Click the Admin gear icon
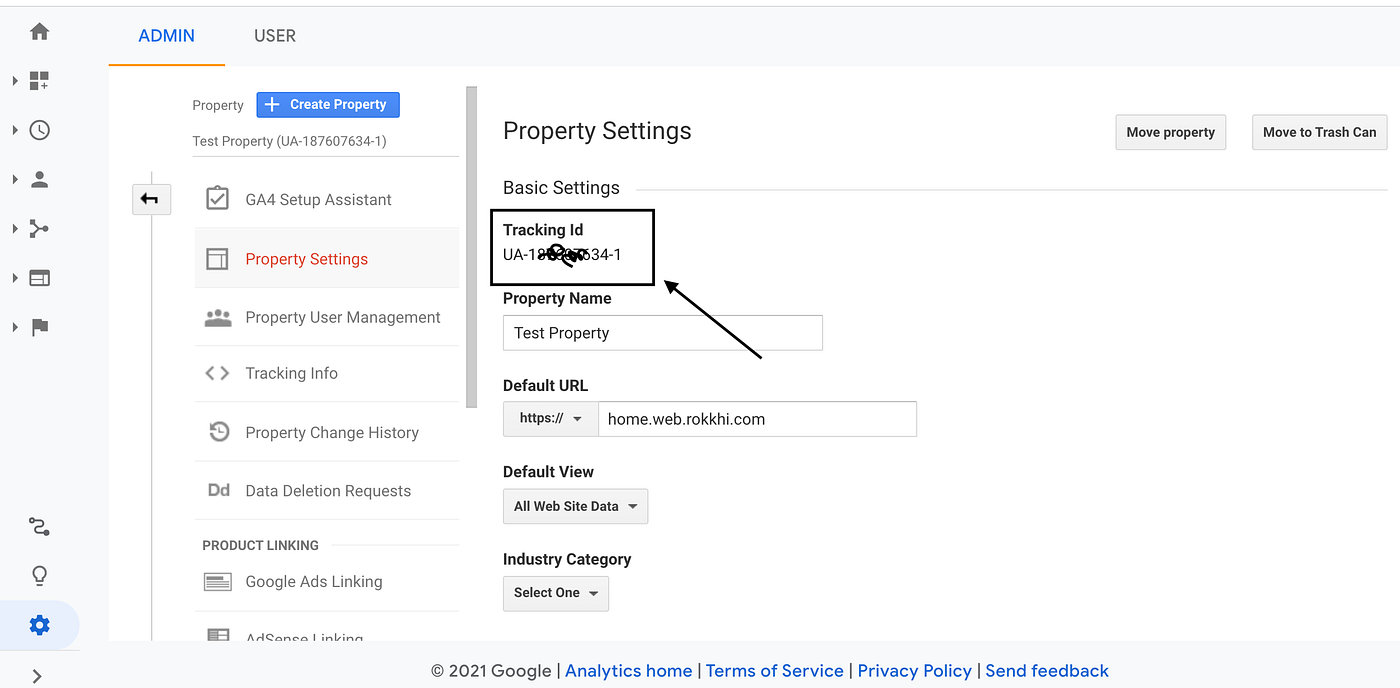This screenshot has width=1400, height=688. pos(39,626)
